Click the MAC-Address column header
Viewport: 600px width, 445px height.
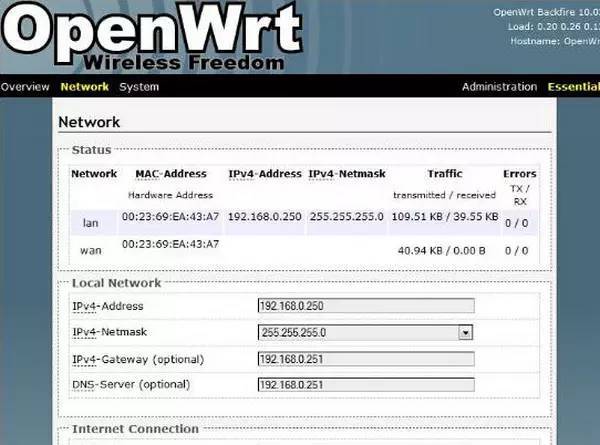(x=171, y=174)
